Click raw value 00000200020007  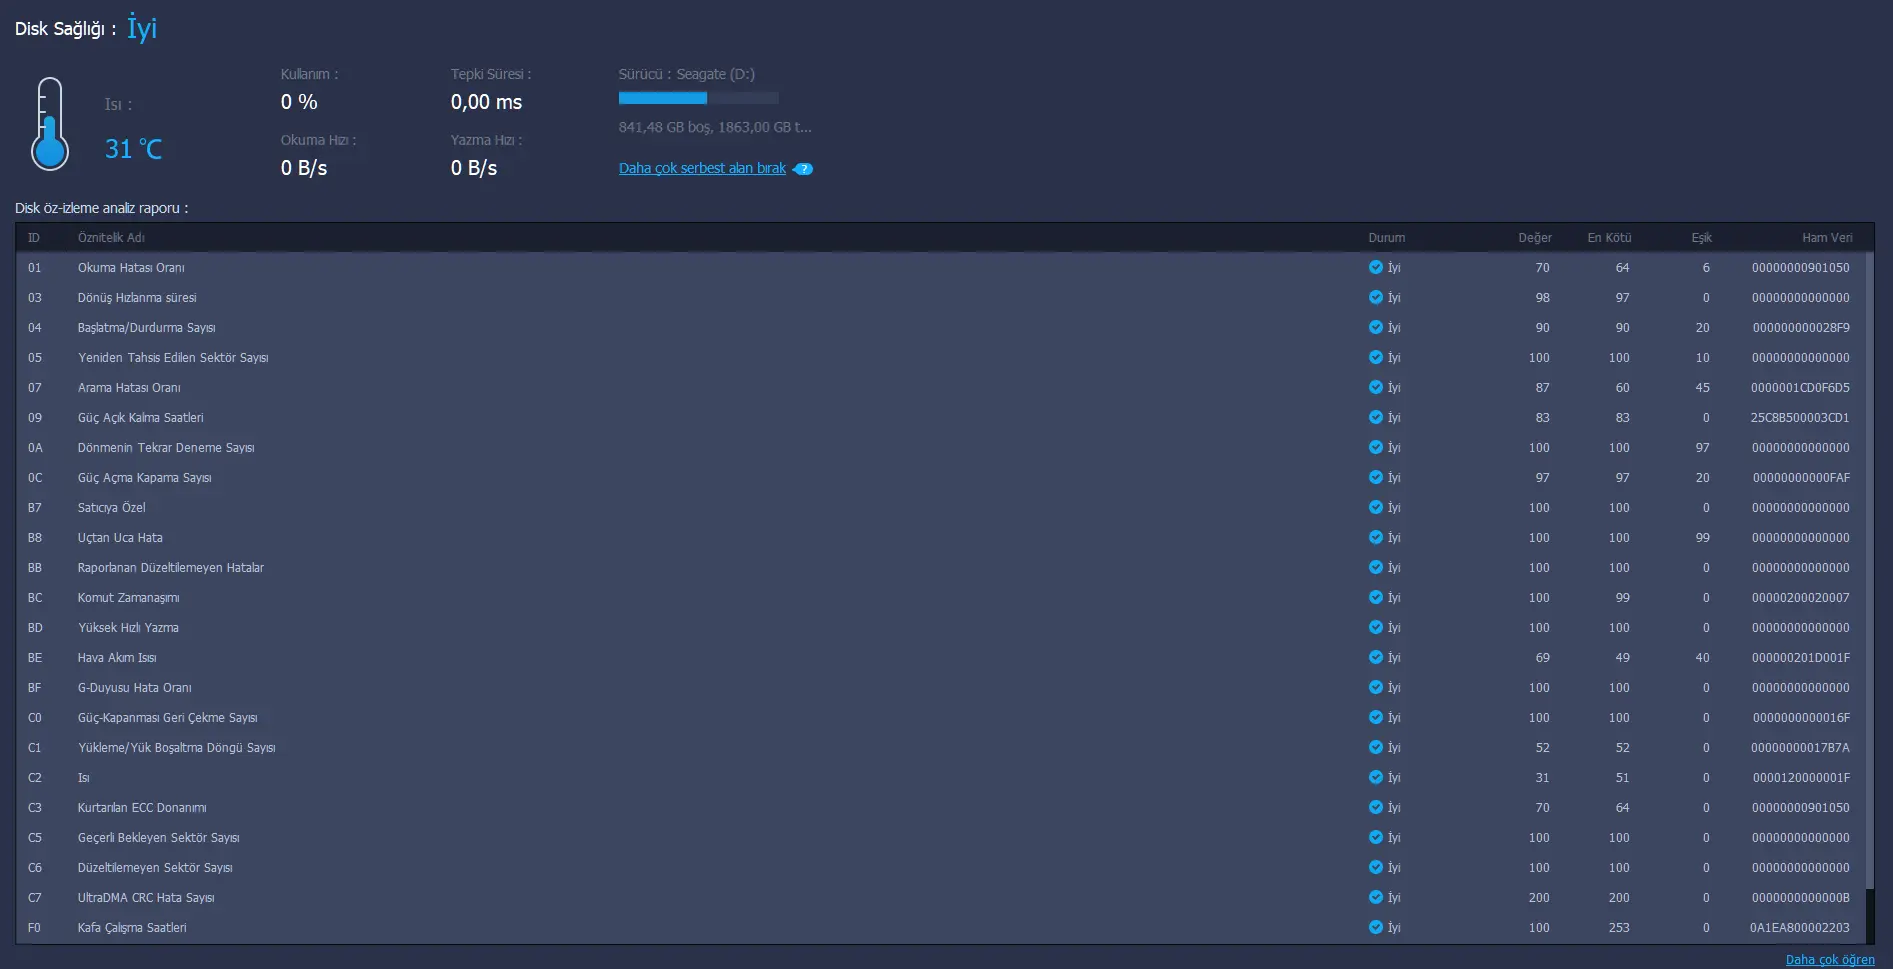(x=1801, y=598)
